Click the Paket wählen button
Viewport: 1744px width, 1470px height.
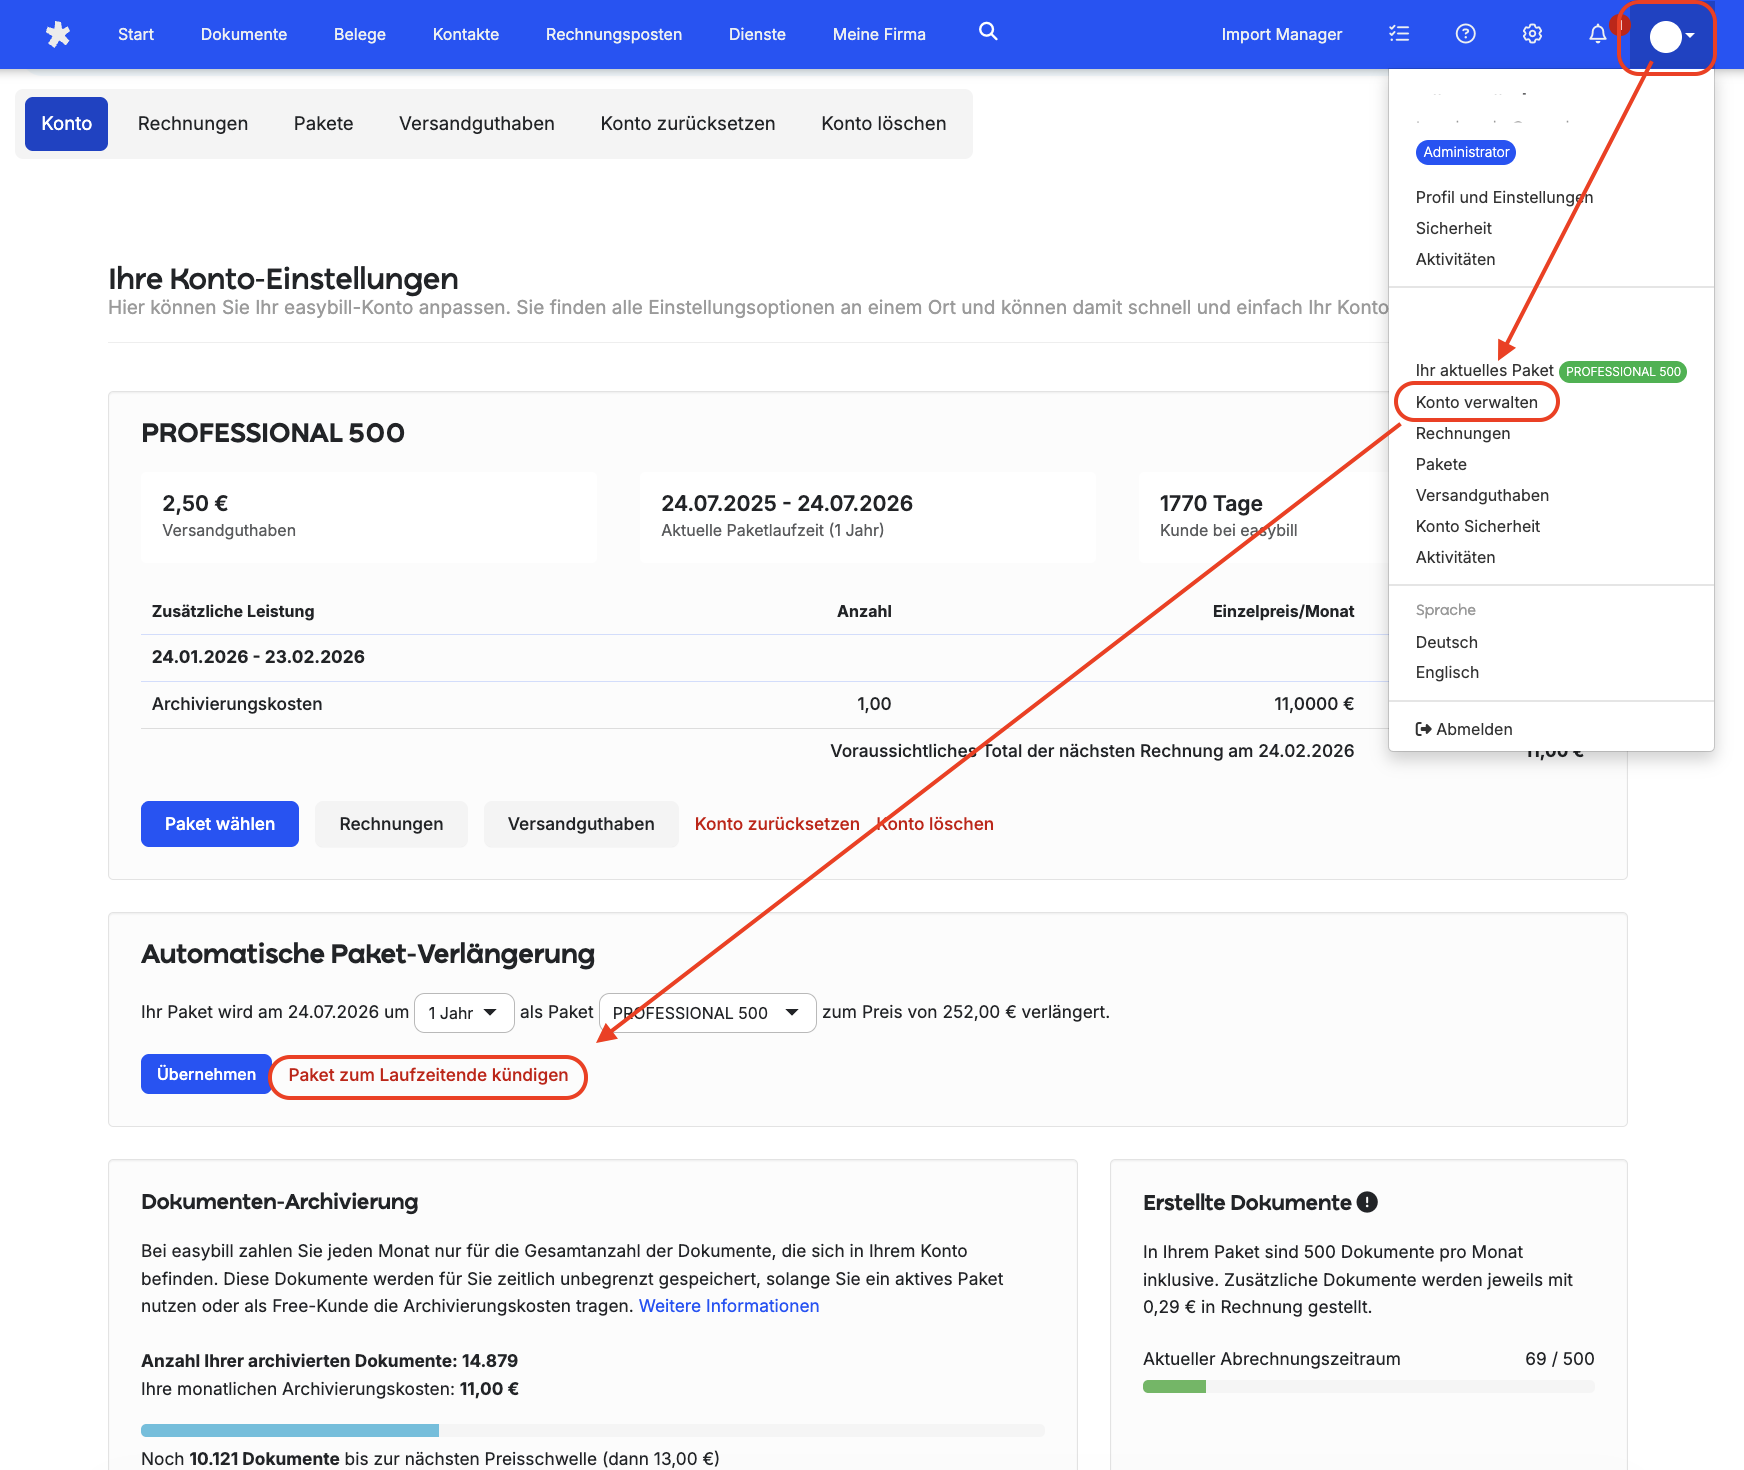click(x=220, y=824)
